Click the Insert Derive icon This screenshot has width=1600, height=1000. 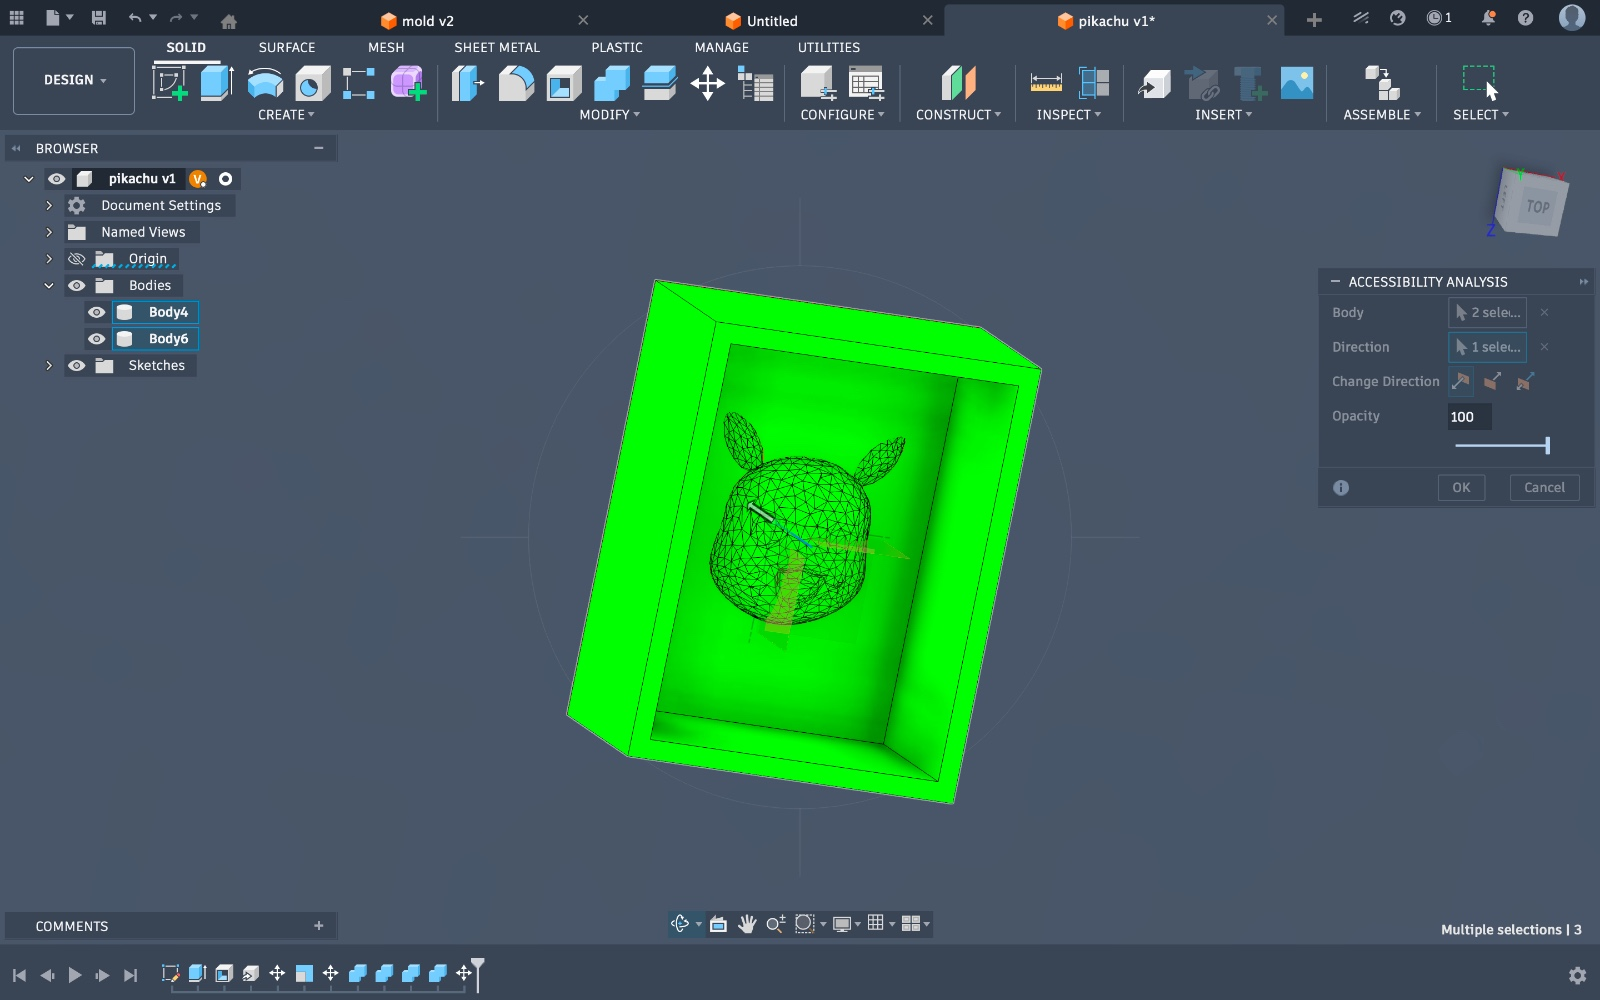[1154, 83]
